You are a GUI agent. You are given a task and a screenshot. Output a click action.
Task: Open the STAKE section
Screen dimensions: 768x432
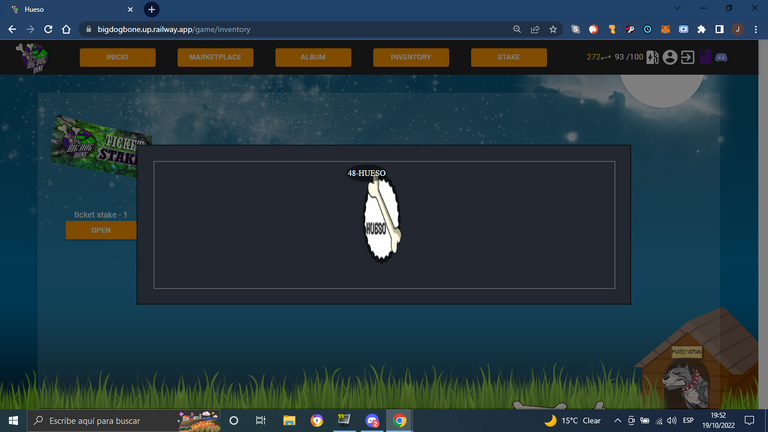(509, 57)
